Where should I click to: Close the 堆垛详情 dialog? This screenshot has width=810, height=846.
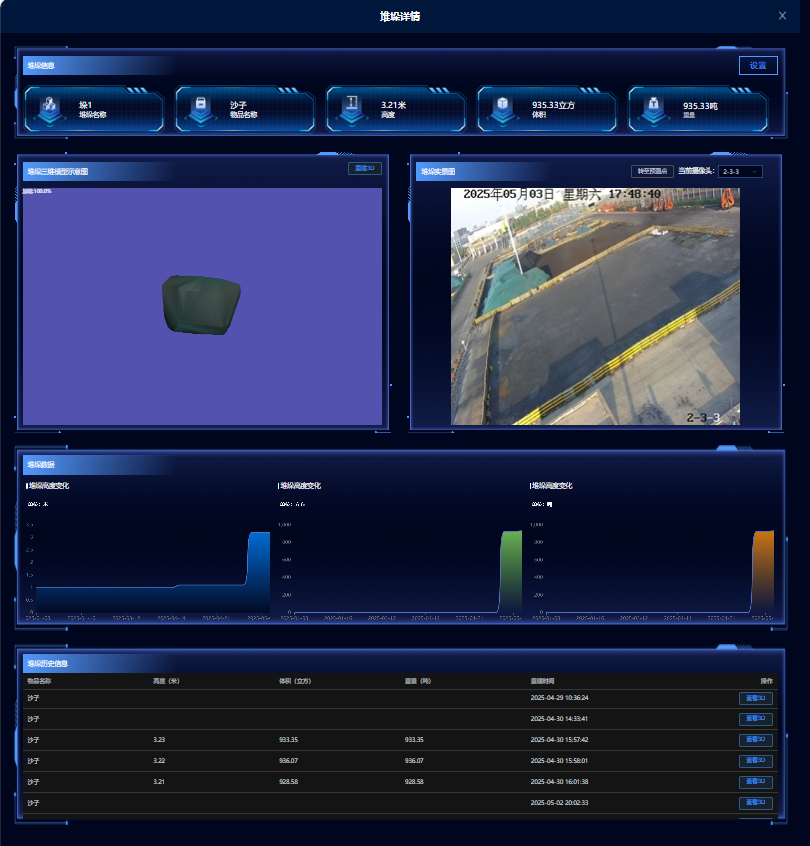click(x=782, y=16)
